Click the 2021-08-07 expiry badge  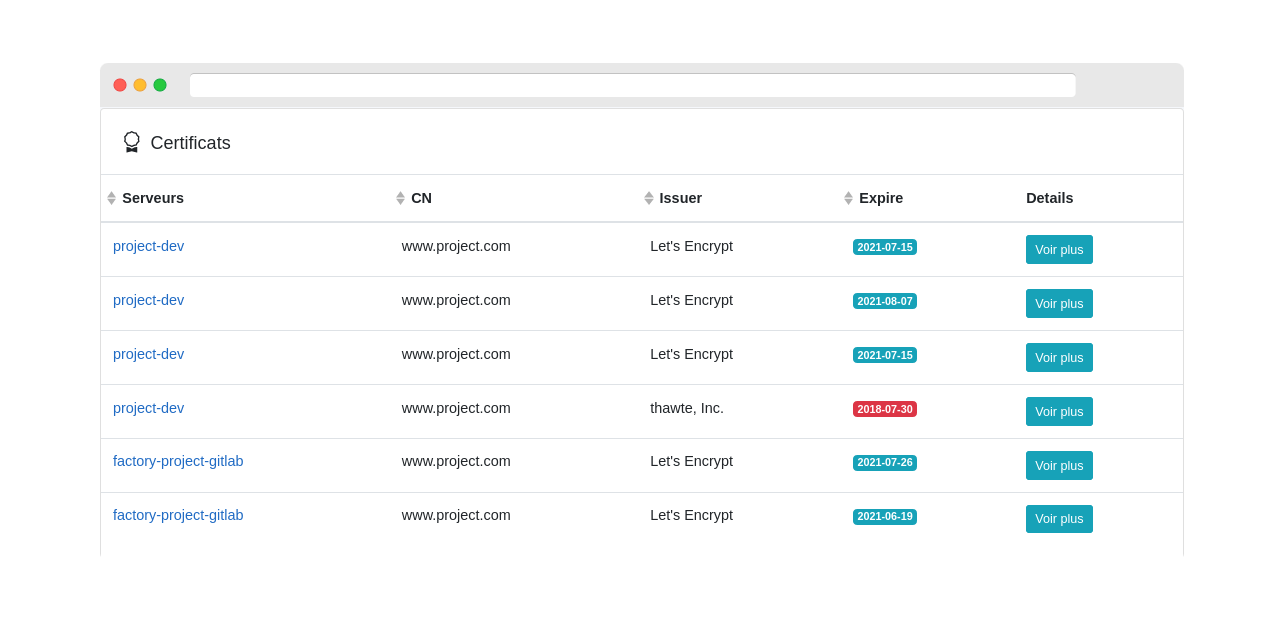[885, 301]
